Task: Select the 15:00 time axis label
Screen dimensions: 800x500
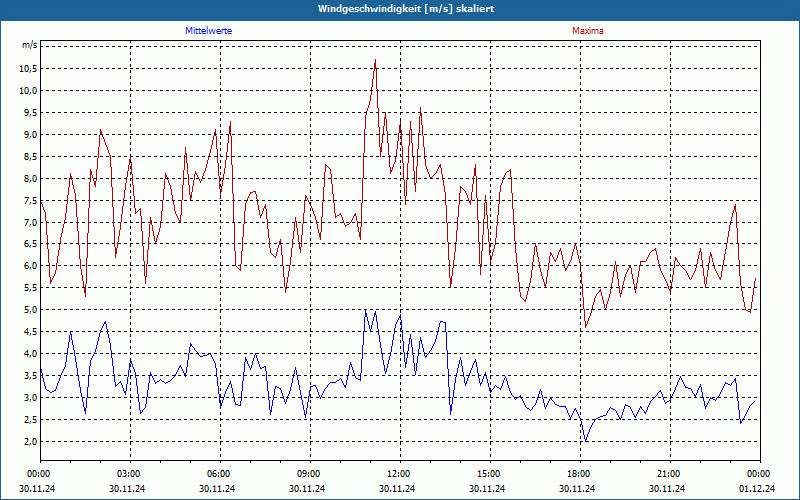Action: pos(490,474)
